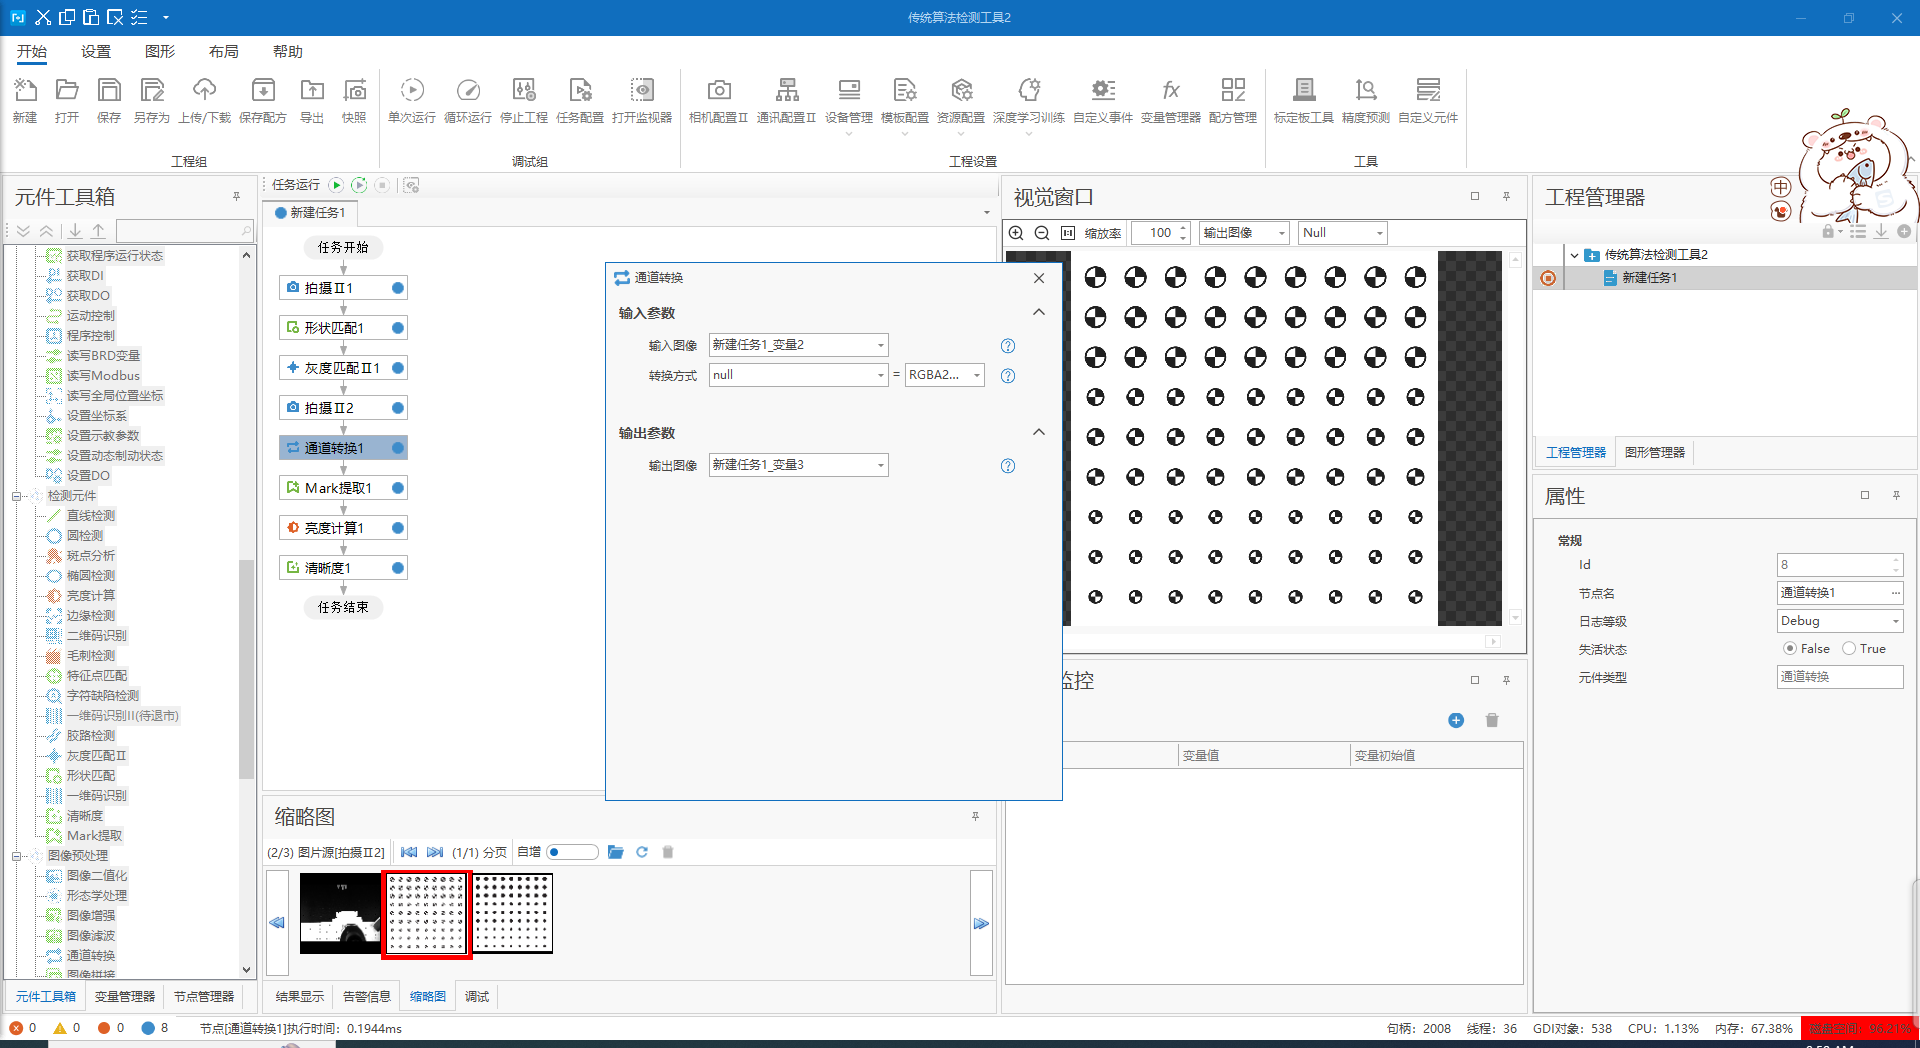
Task: Take a snapshot with the 快照 icon
Action: (354, 100)
